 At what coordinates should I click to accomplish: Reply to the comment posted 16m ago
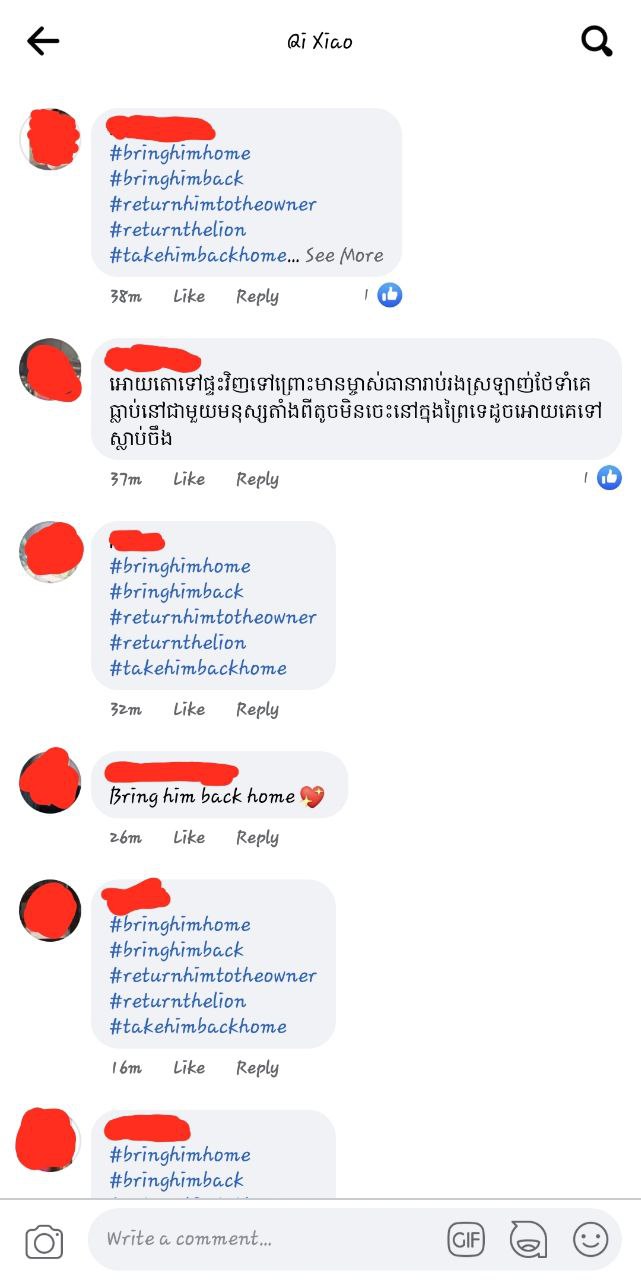click(257, 1068)
